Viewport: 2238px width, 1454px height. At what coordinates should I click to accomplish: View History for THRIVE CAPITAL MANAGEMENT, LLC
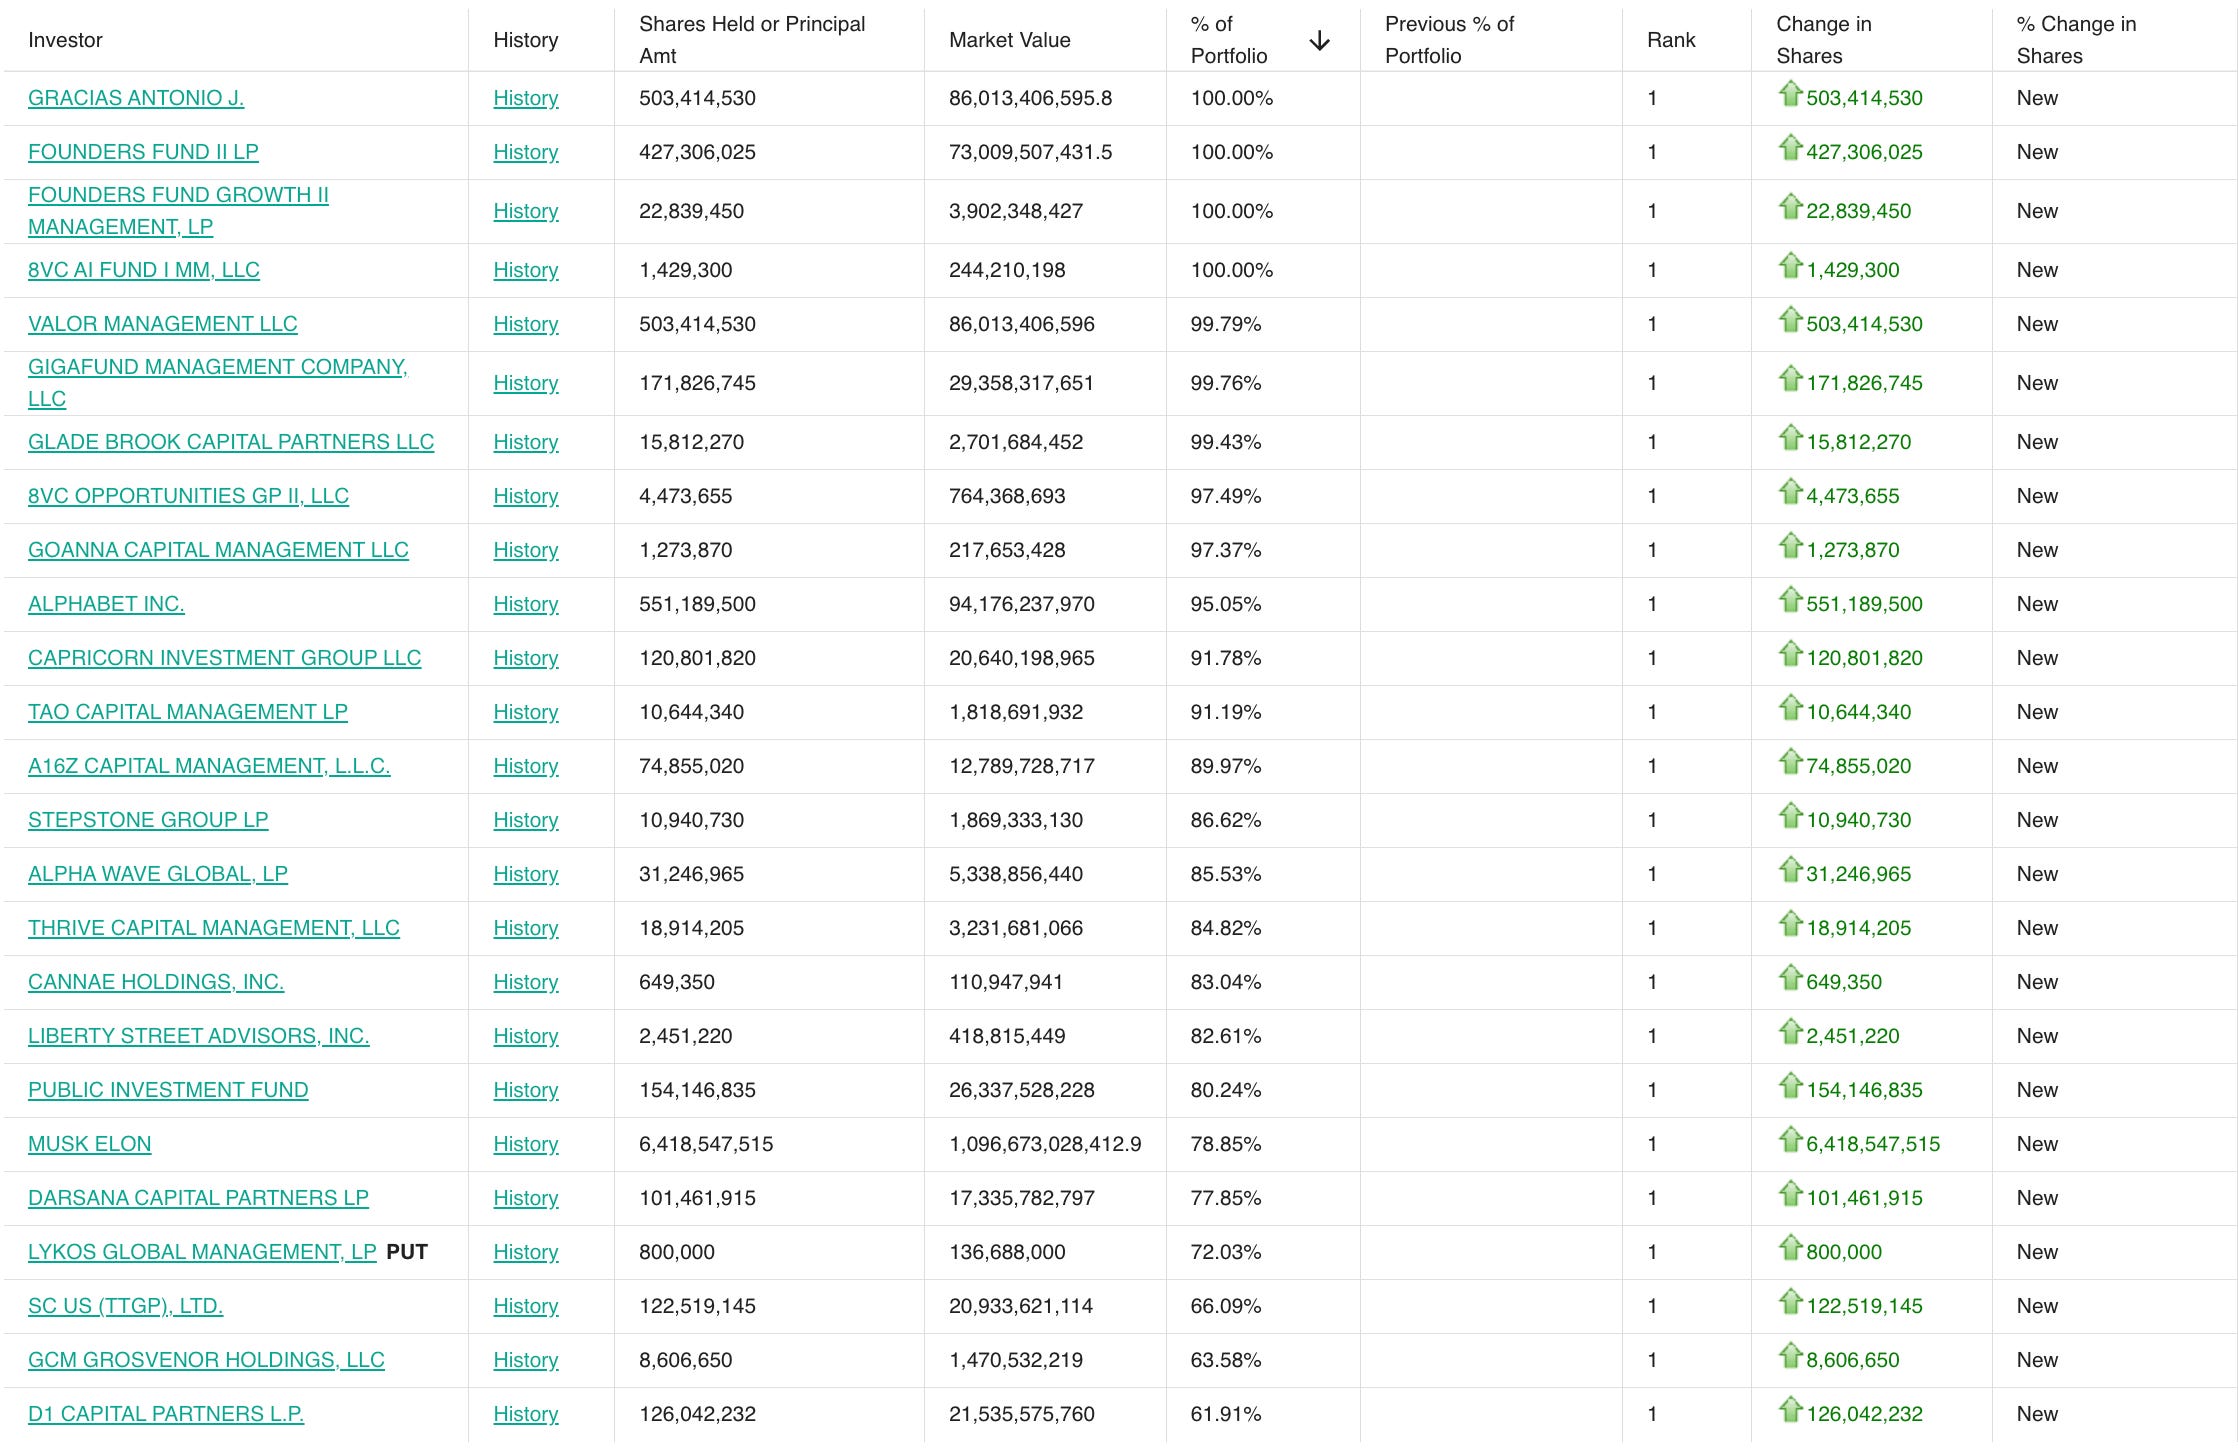coord(526,928)
